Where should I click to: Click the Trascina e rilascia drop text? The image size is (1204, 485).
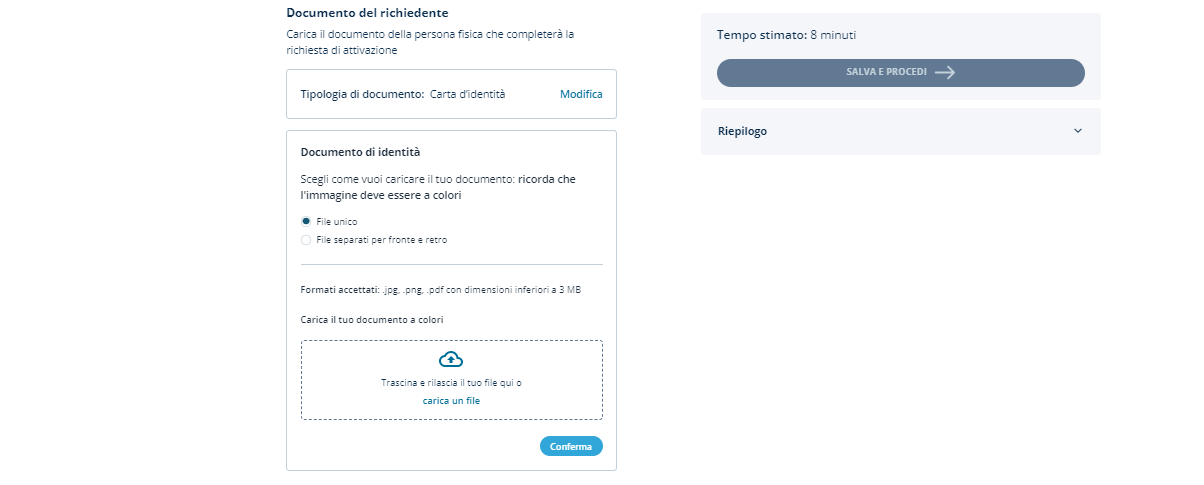click(451, 383)
